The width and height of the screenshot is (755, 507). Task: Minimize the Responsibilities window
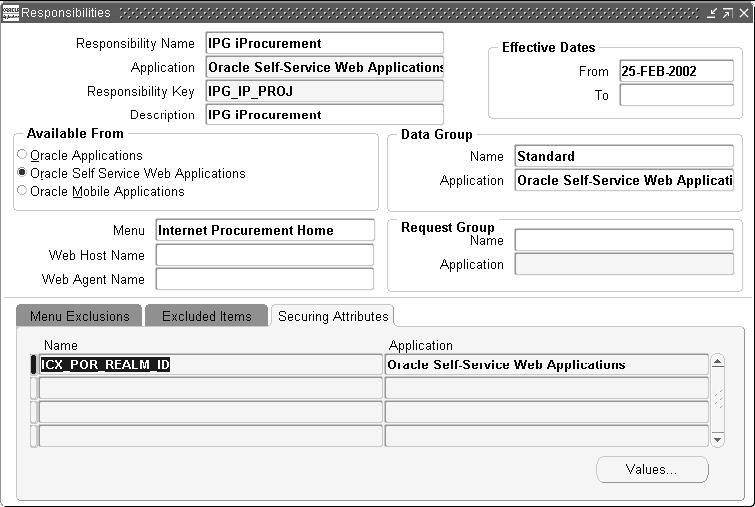pyautogui.click(x=712, y=13)
